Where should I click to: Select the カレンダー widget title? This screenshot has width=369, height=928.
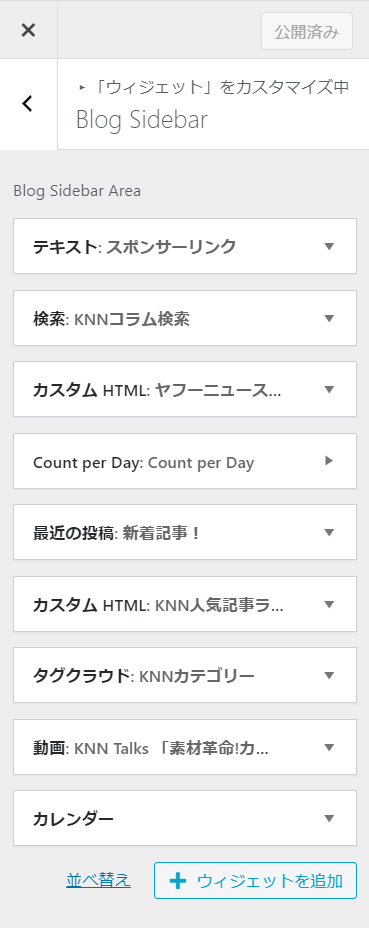(73, 819)
